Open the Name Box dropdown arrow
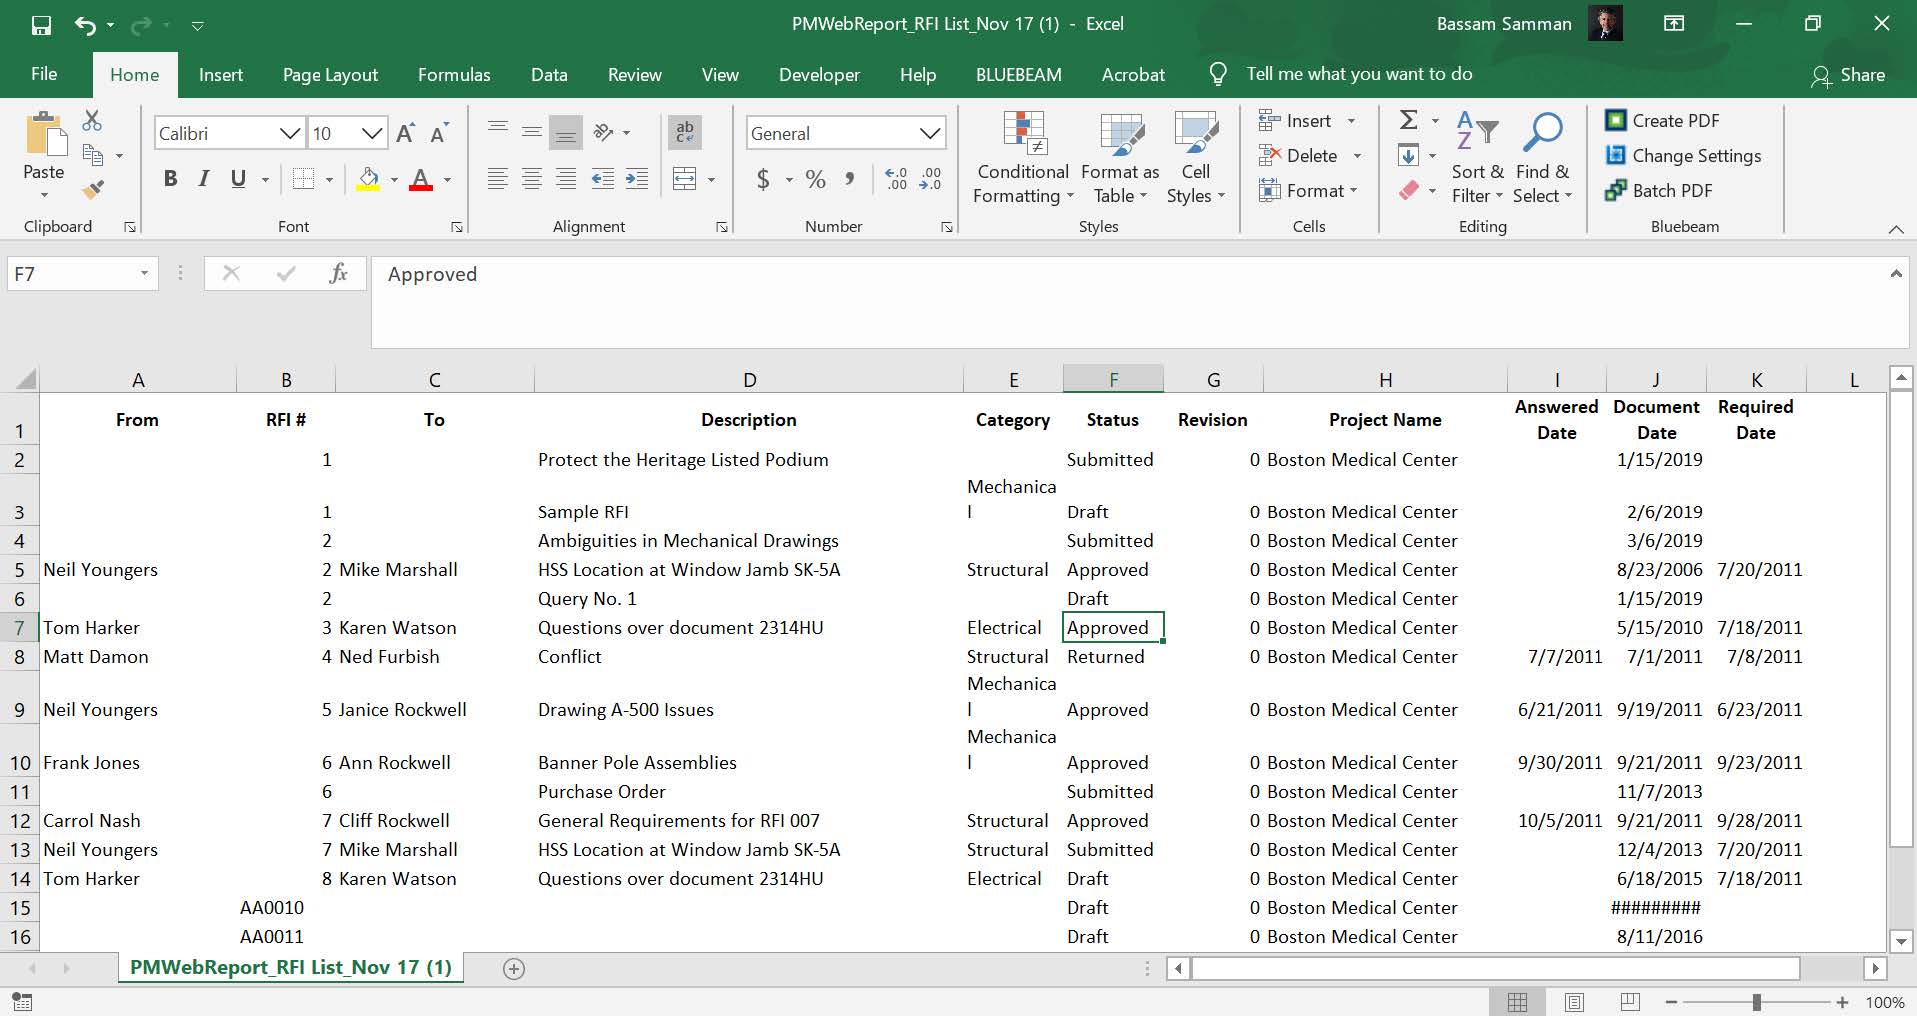This screenshot has width=1917, height=1016. tap(144, 273)
